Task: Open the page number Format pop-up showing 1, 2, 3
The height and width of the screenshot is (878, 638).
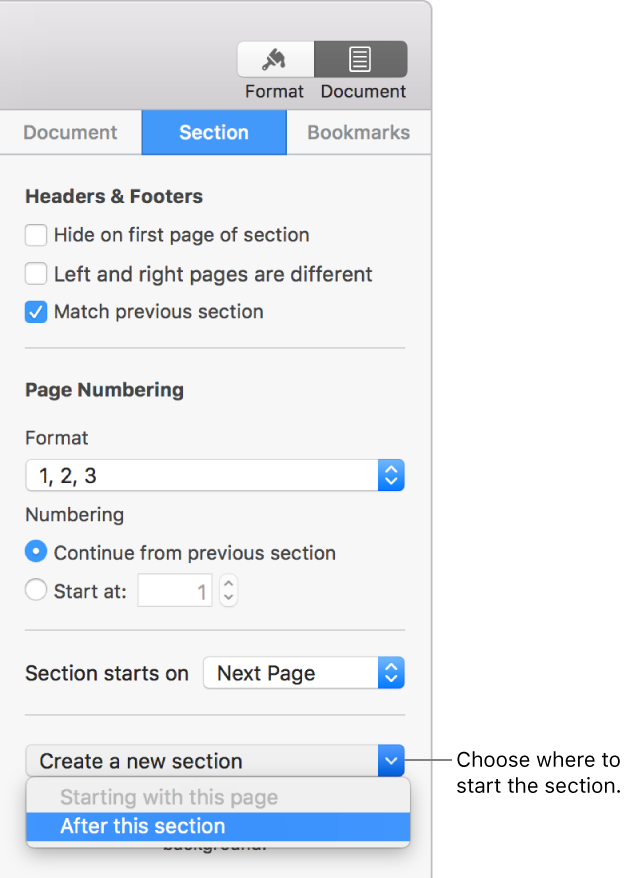Action: click(x=200, y=475)
